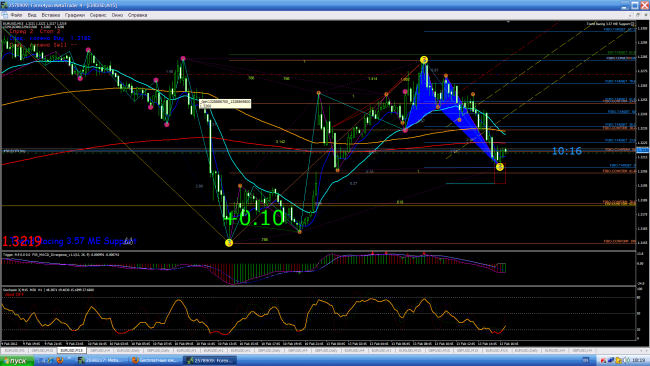Viewport: 650px width, 366px height.
Task: Show desktop via quick launch icon
Action: coord(41,360)
